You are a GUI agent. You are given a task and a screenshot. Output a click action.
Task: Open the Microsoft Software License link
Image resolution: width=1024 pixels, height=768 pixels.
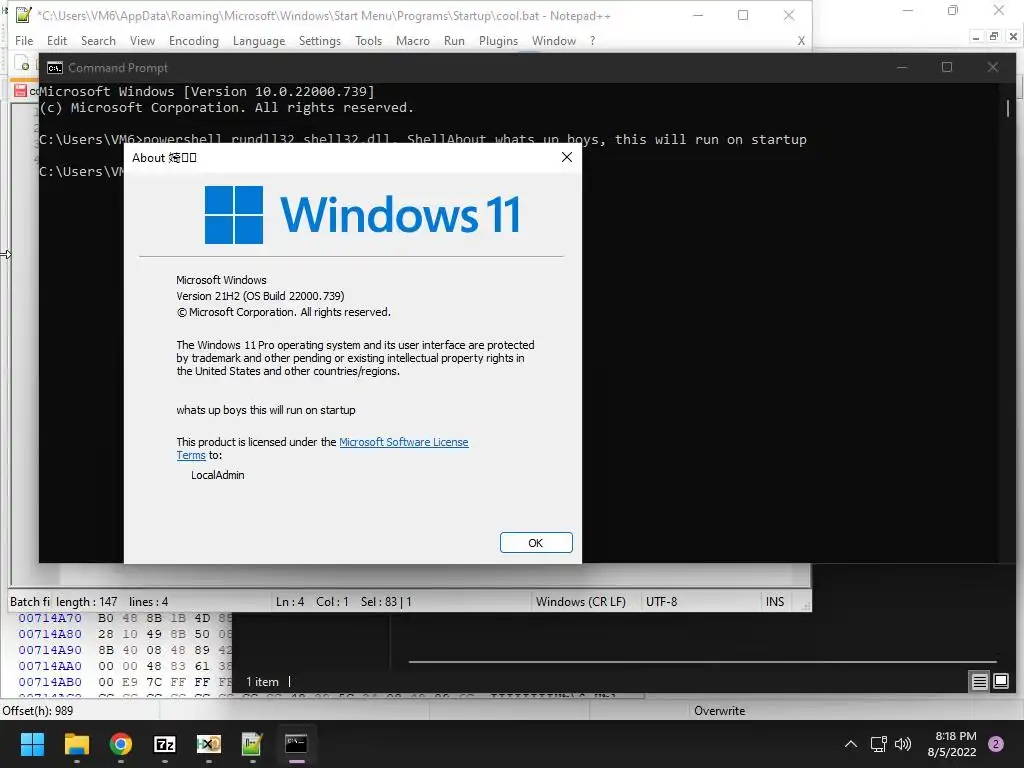pyautogui.click(x=404, y=442)
